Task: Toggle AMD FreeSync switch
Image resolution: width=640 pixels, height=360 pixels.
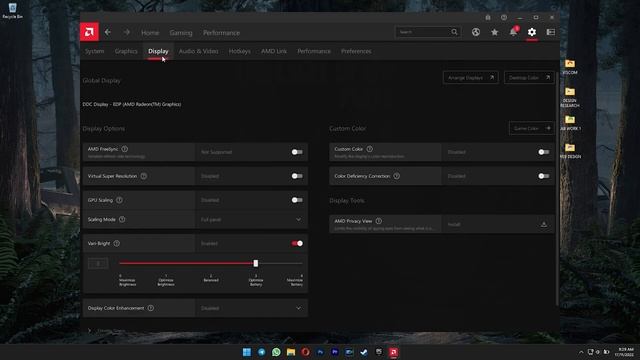Action: tap(297, 152)
